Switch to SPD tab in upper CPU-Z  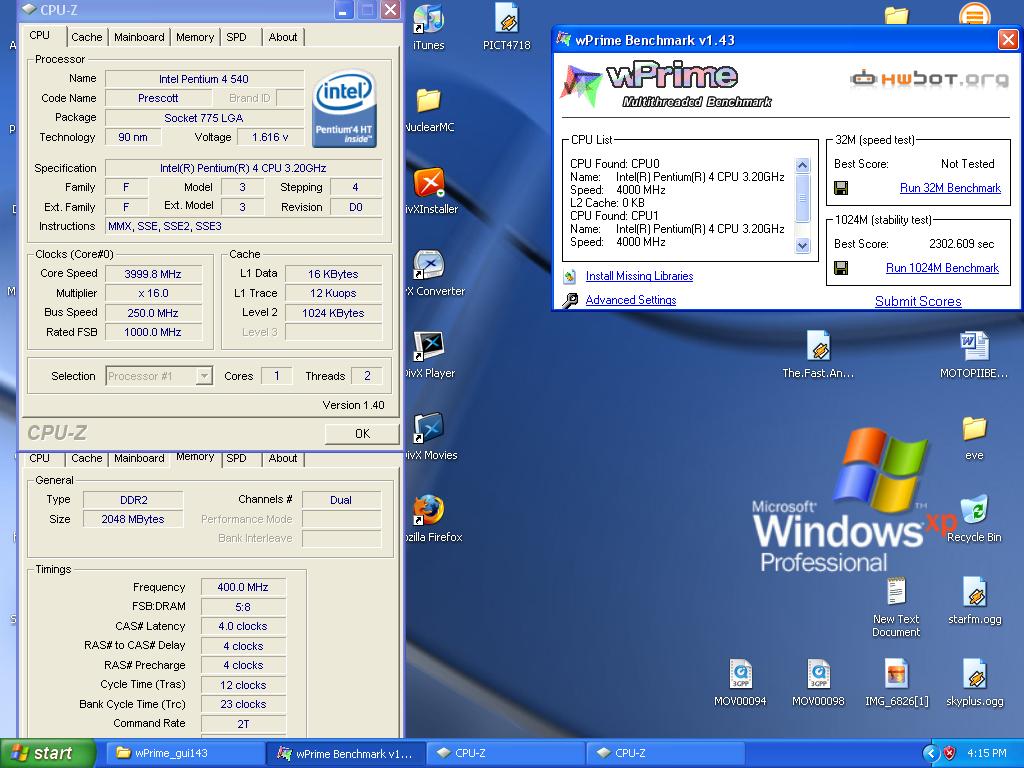tap(236, 37)
